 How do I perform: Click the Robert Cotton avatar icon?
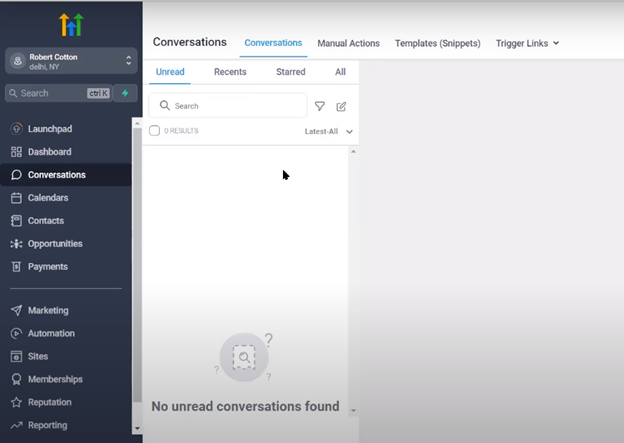click(18, 61)
